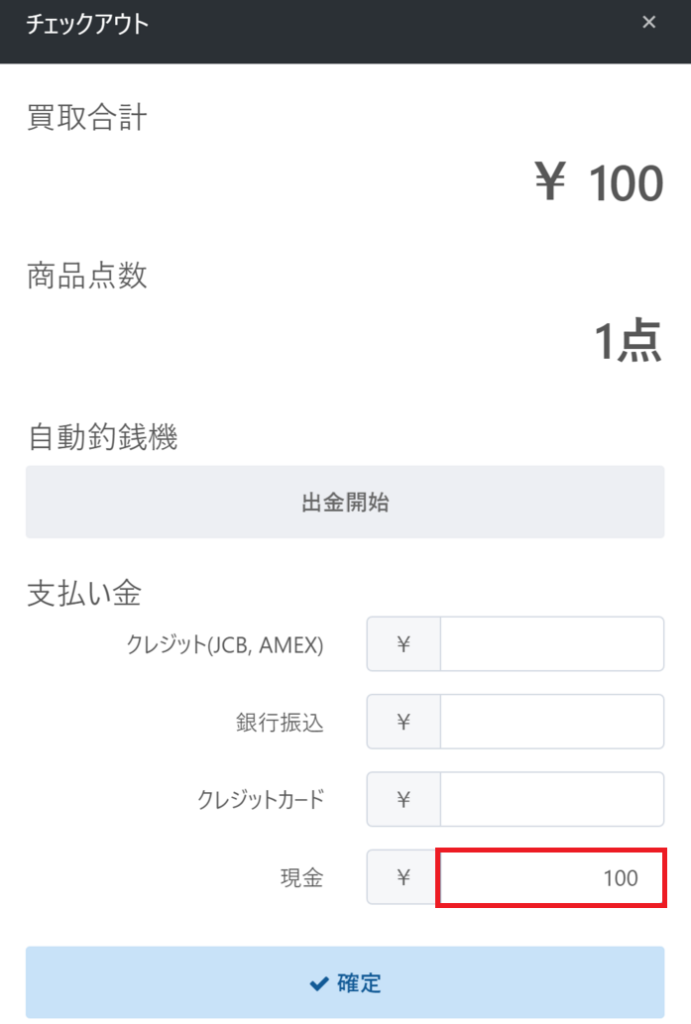691x1024 pixels.
Task: Click the ¥ 100 total amount
Action: pos(599,185)
